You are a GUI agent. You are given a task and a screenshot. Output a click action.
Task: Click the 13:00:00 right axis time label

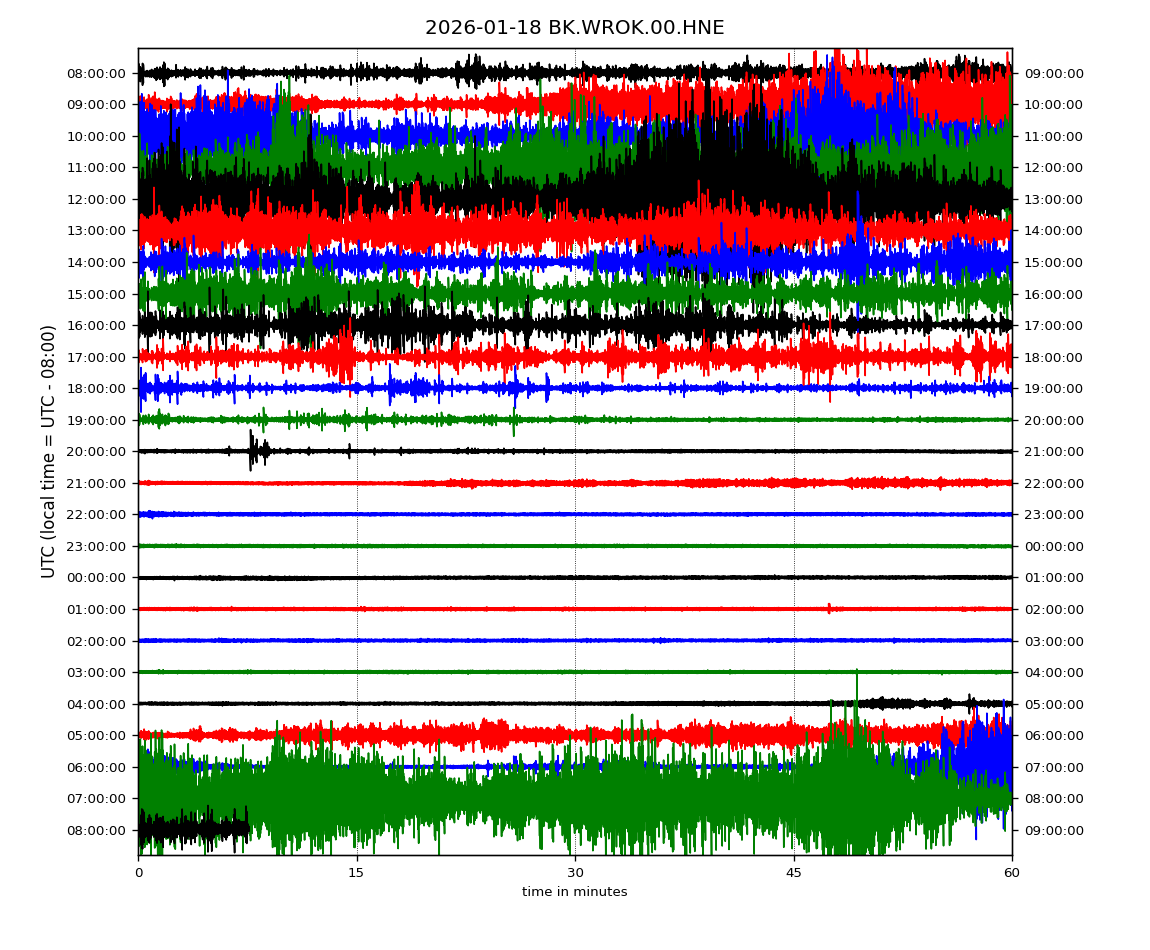[x=1054, y=199]
